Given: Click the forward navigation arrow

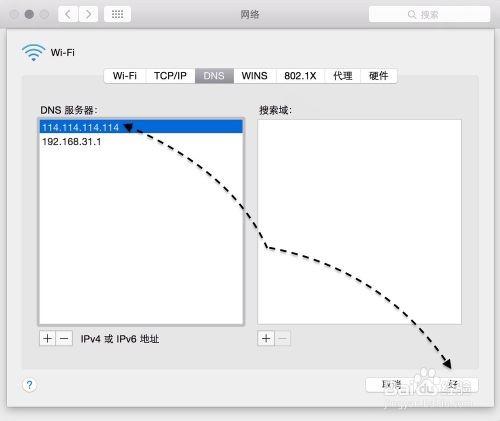Looking at the screenshot, I should point(88,14).
